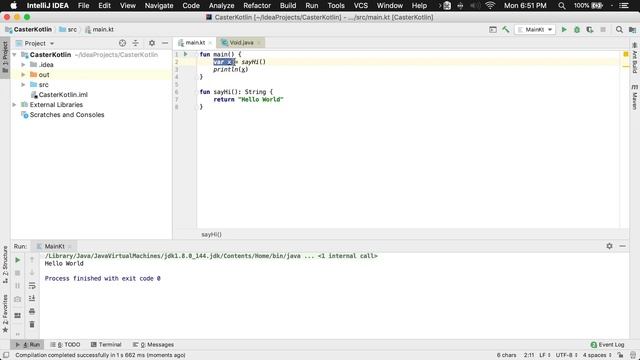Clear all Run console output with the trash icon
Screen dimensions: 640x360
pos(32,324)
